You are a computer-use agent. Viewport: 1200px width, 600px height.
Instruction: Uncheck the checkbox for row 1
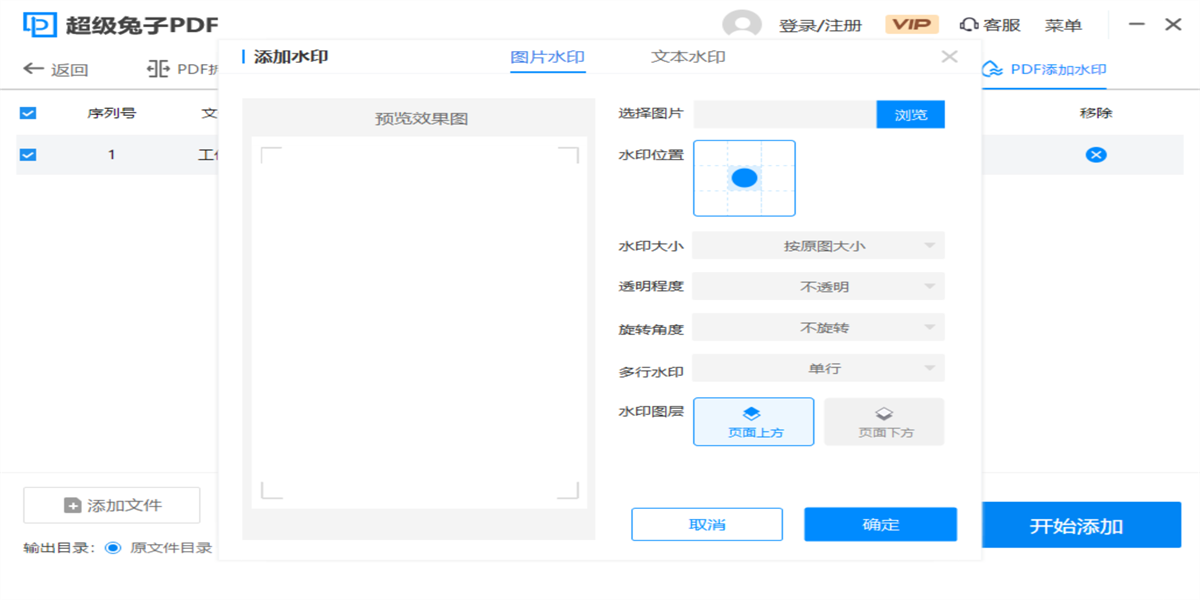[28, 154]
